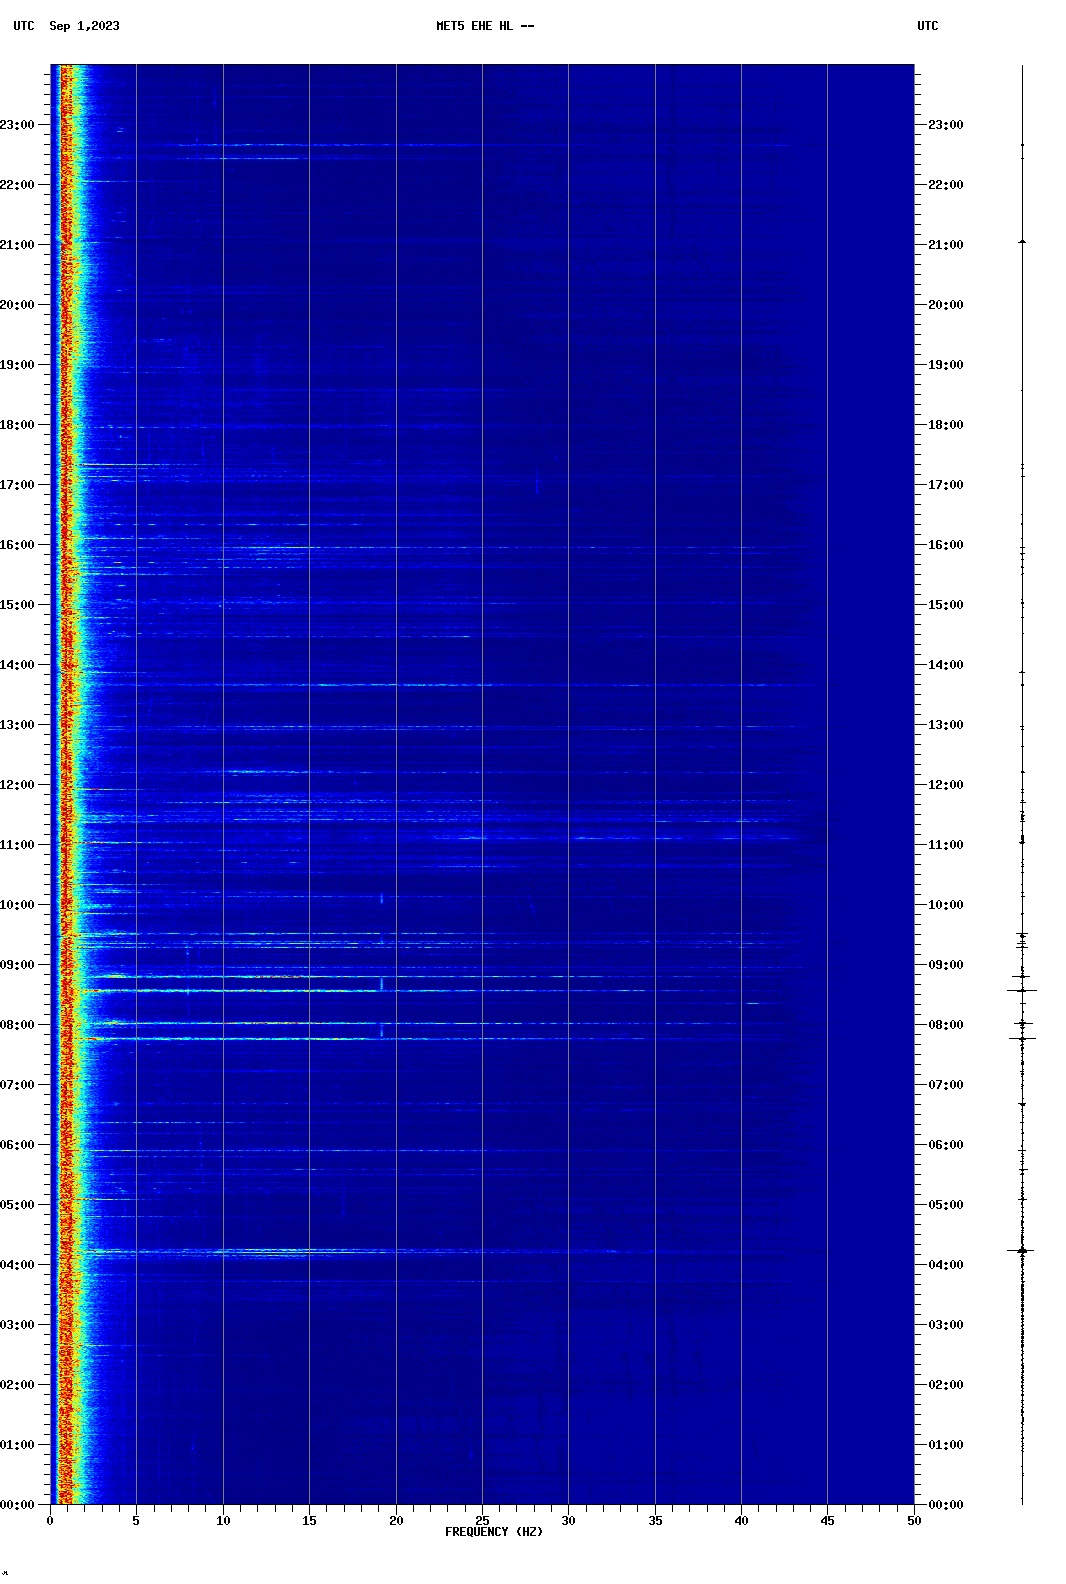Click the largest seismogram spike near 08:35

pos(1022,990)
